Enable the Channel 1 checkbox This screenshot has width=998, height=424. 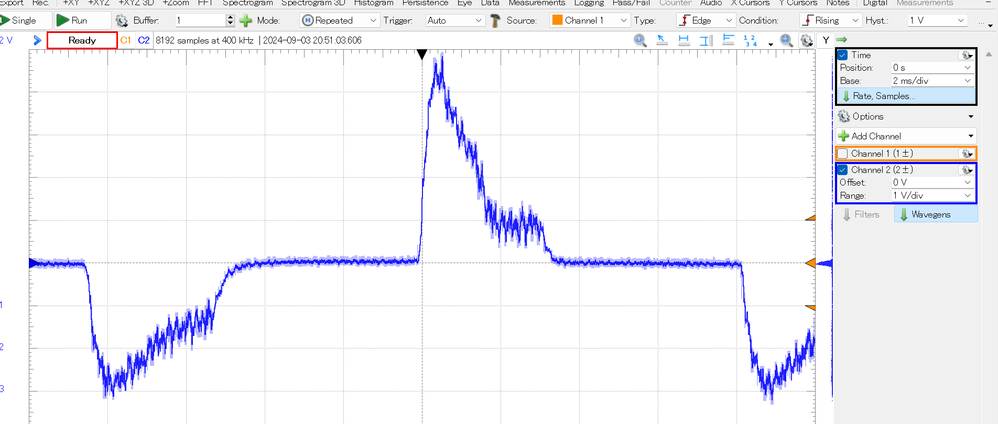pyautogui.click(x=843, y=153)
